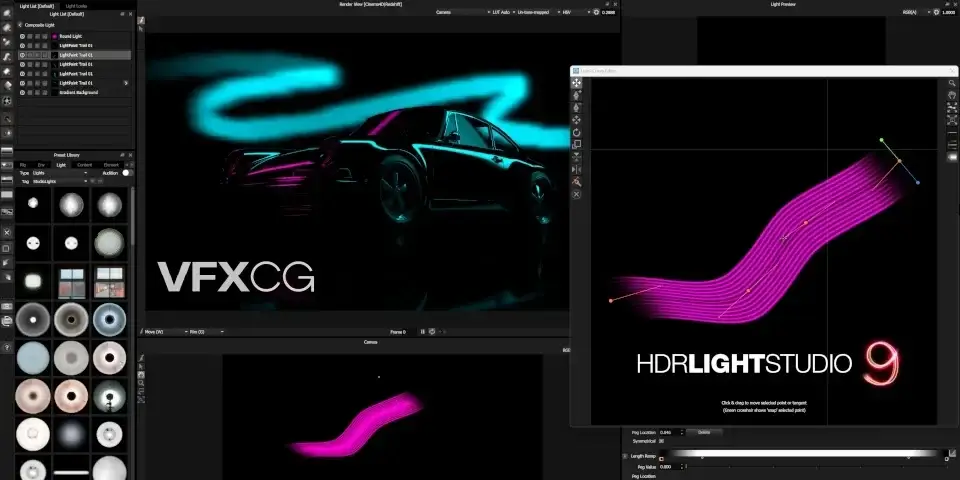The width and height of the screenshot is (960, 480).
Task: Toggle visibility of Round Light
Action: [22, 36]
